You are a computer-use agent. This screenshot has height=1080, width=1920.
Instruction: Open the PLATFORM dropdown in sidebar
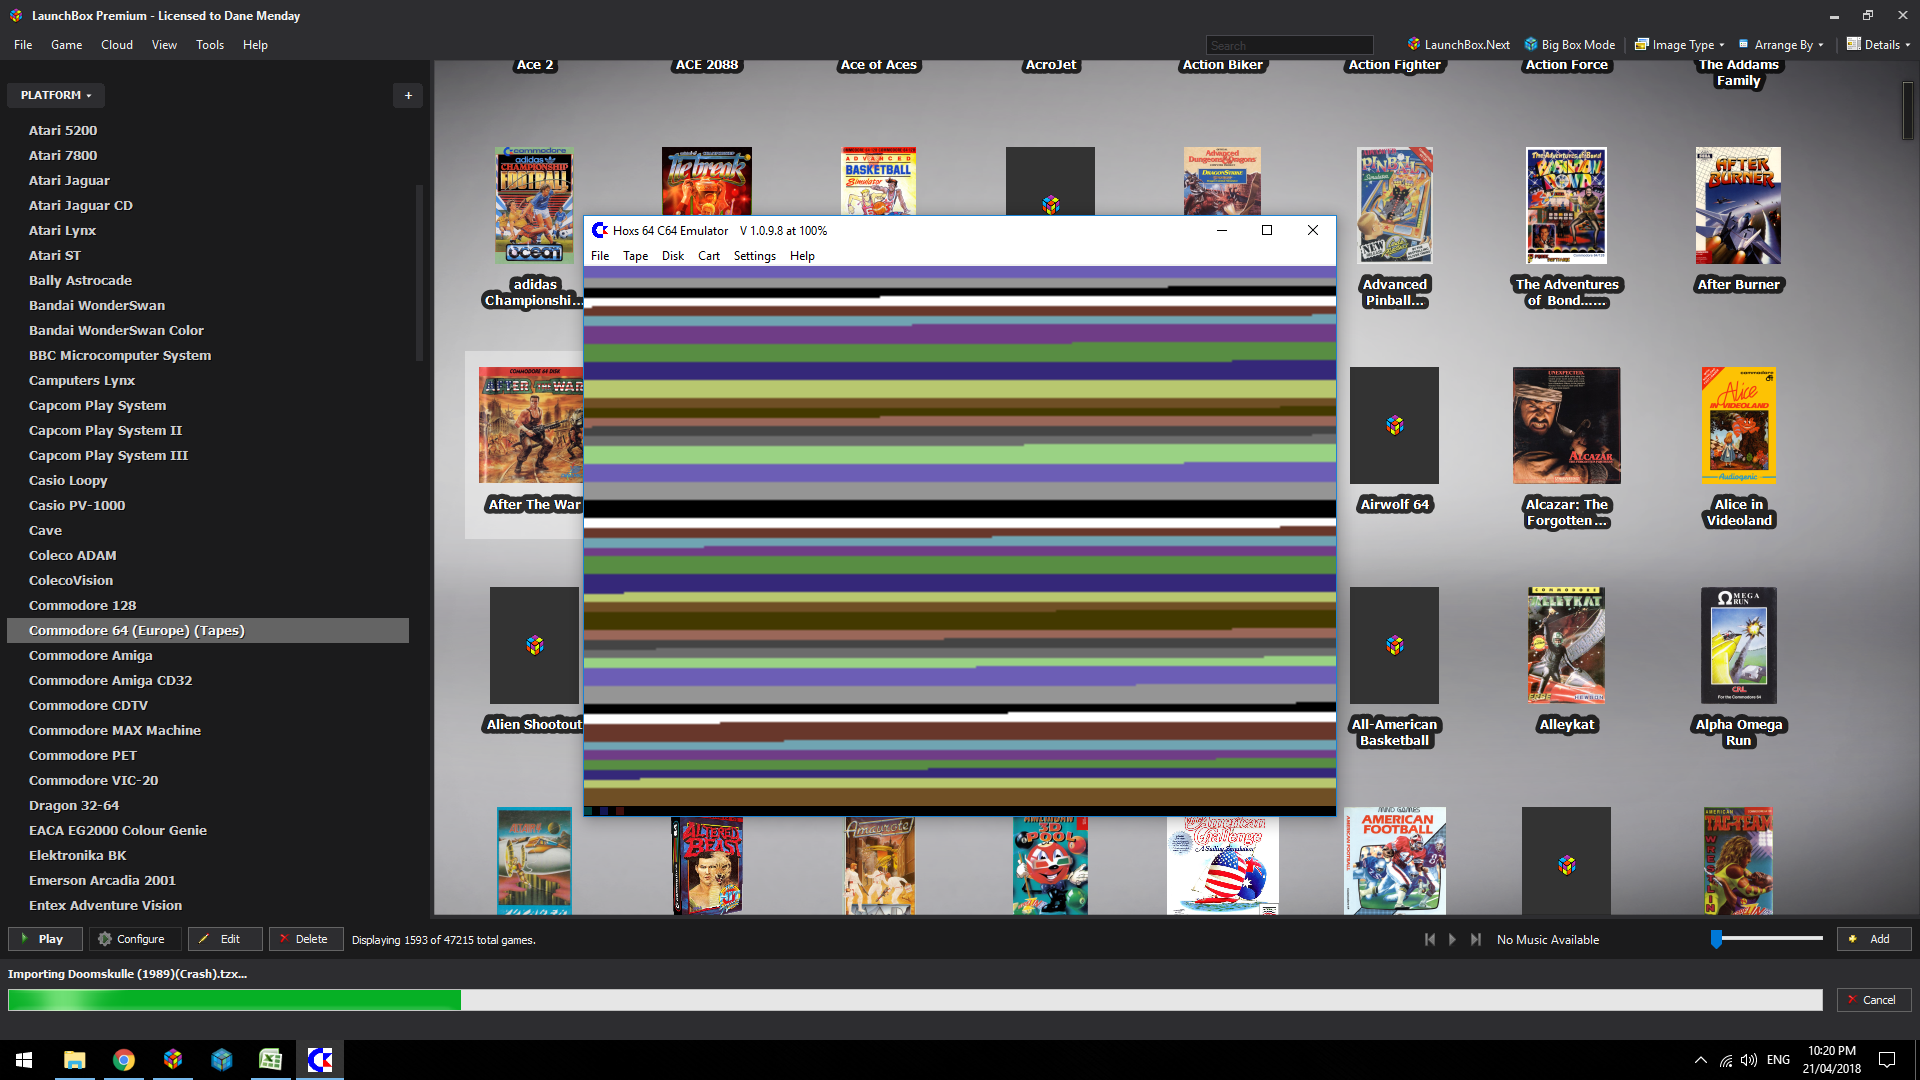(x=56, y=95)
